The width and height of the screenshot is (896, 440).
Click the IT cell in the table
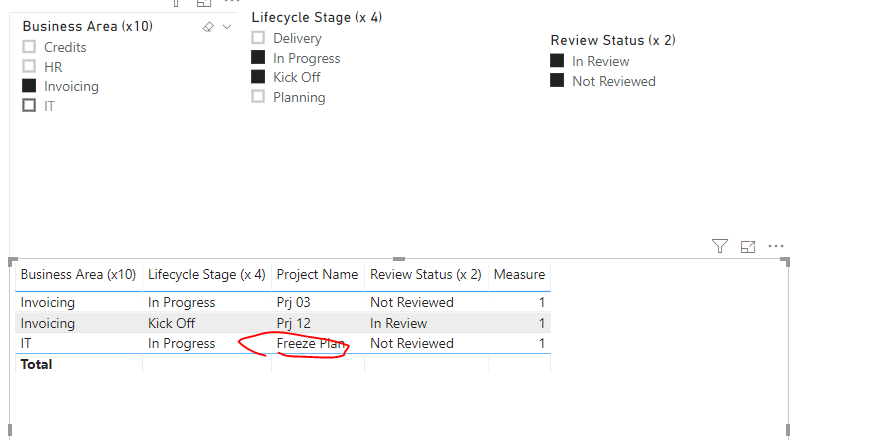tap(26, 343)
